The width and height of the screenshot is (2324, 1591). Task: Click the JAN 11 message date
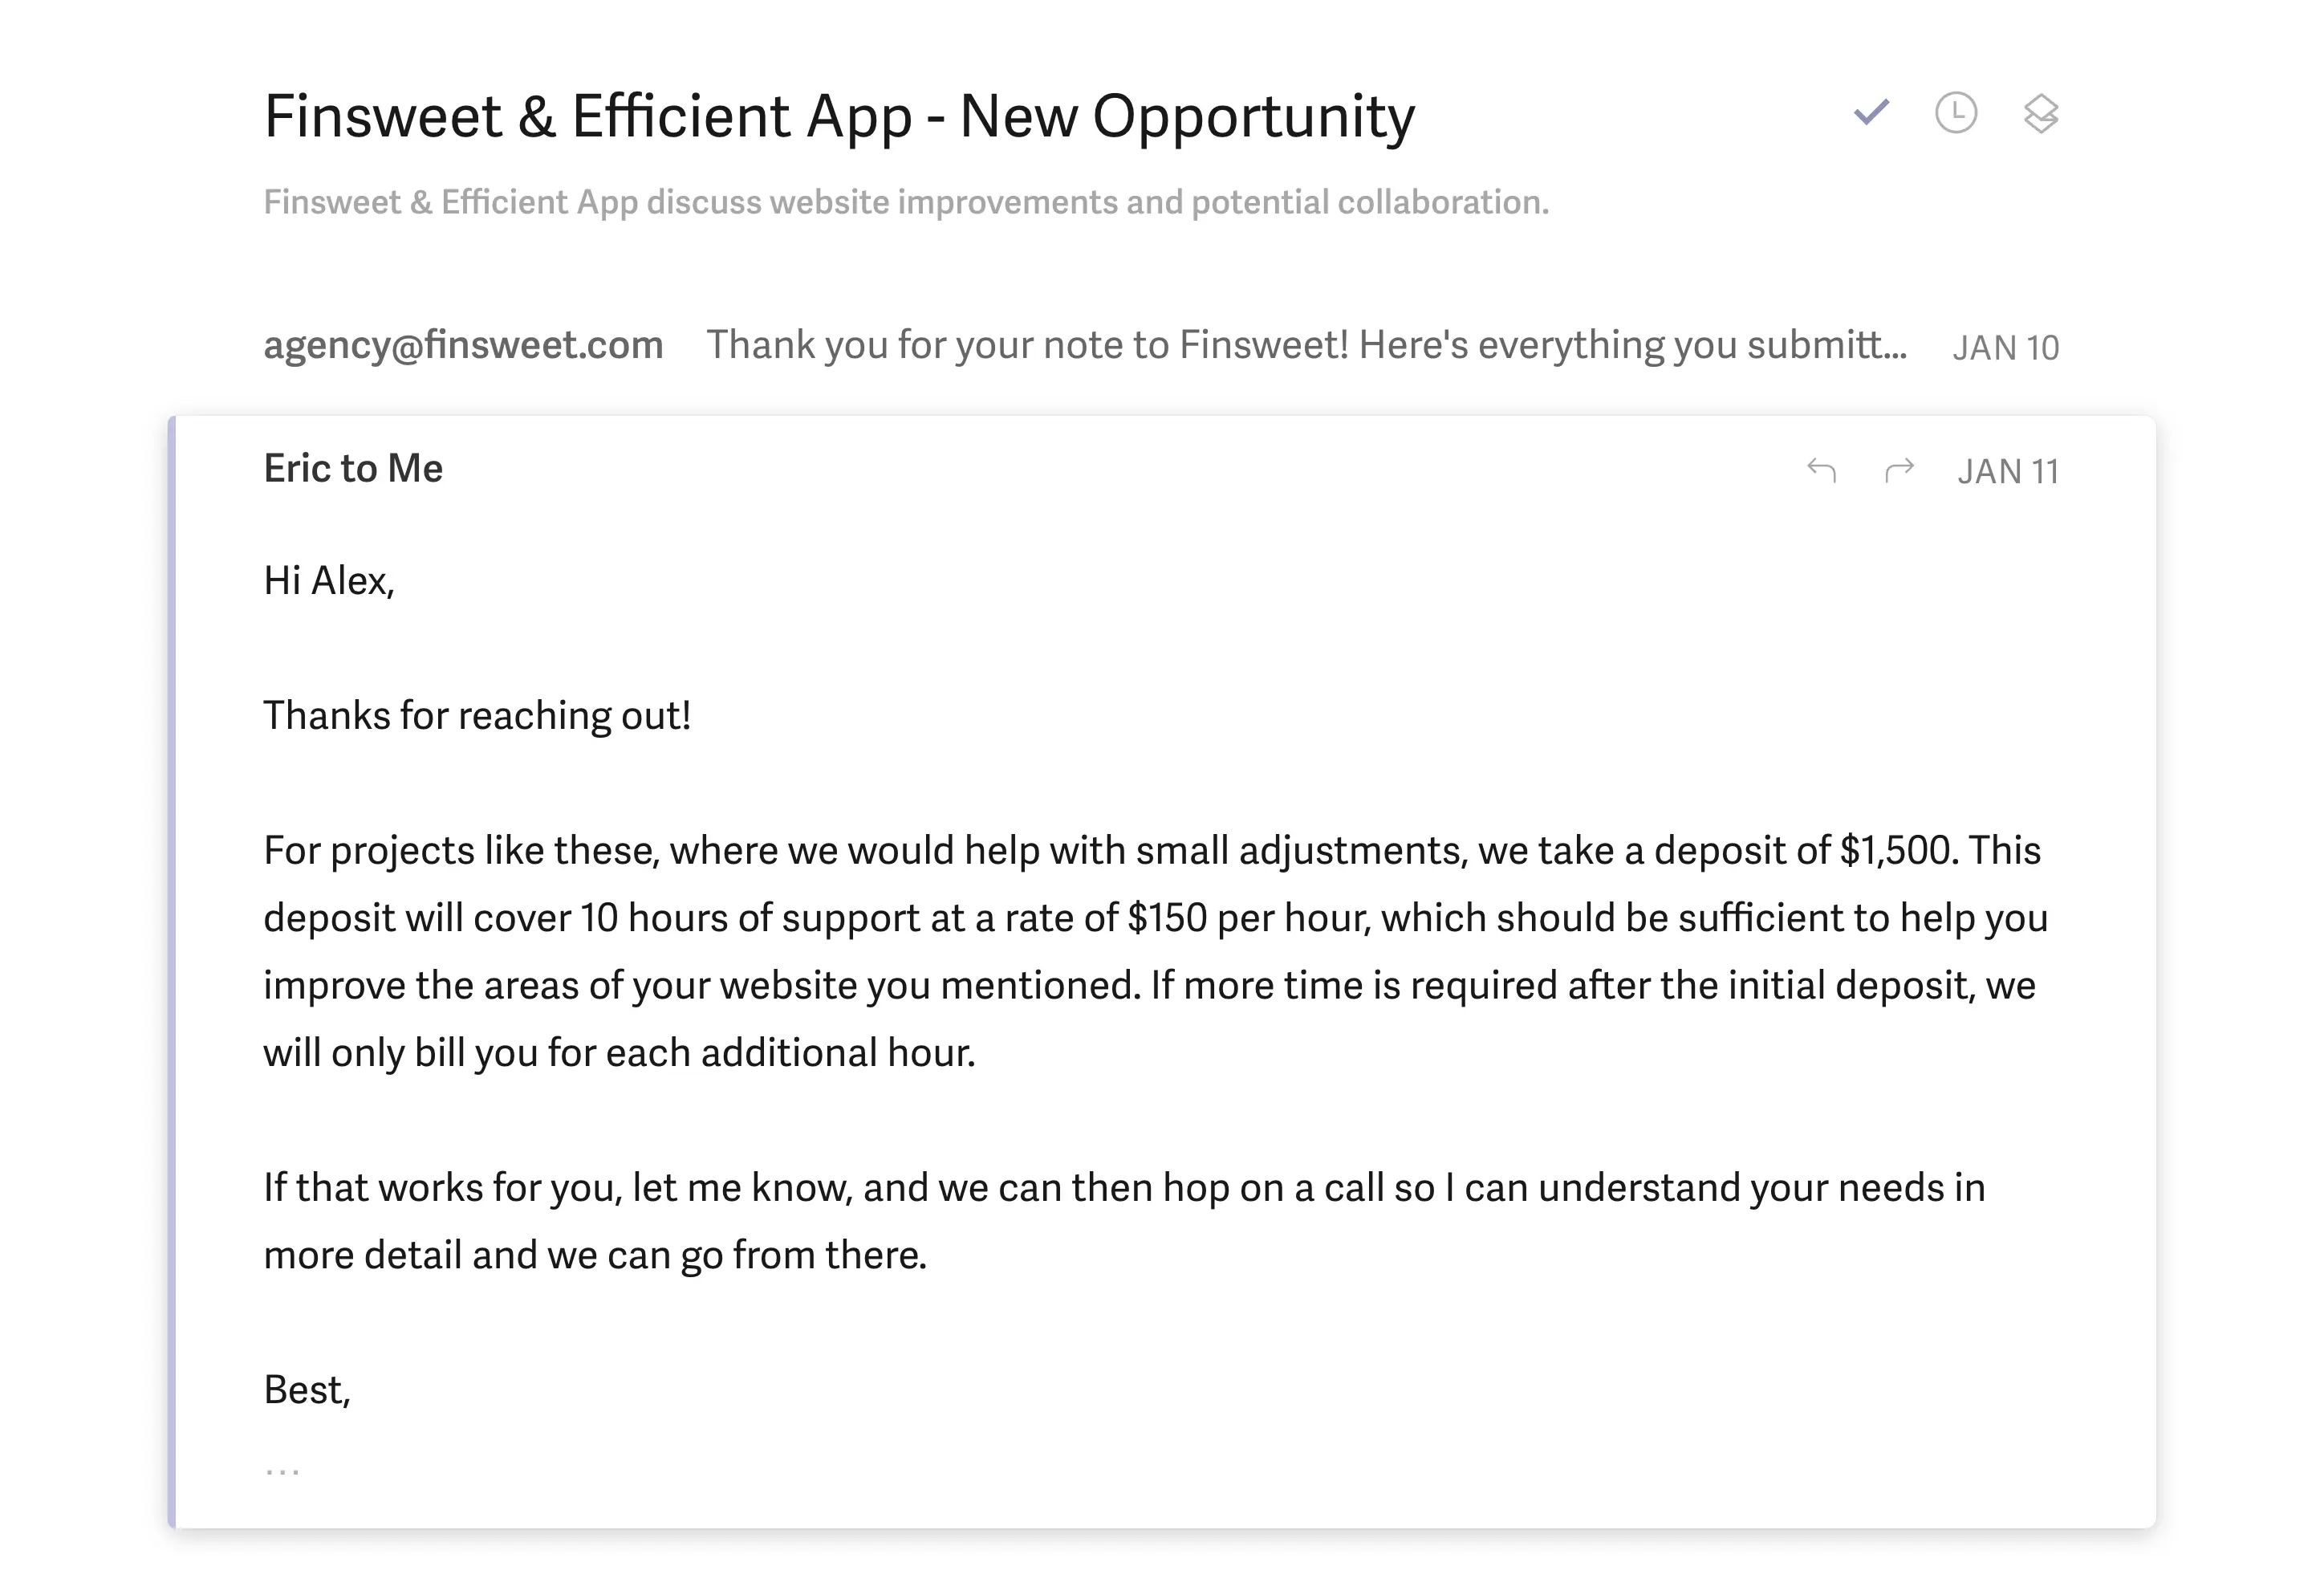[x=2007, y=471]
